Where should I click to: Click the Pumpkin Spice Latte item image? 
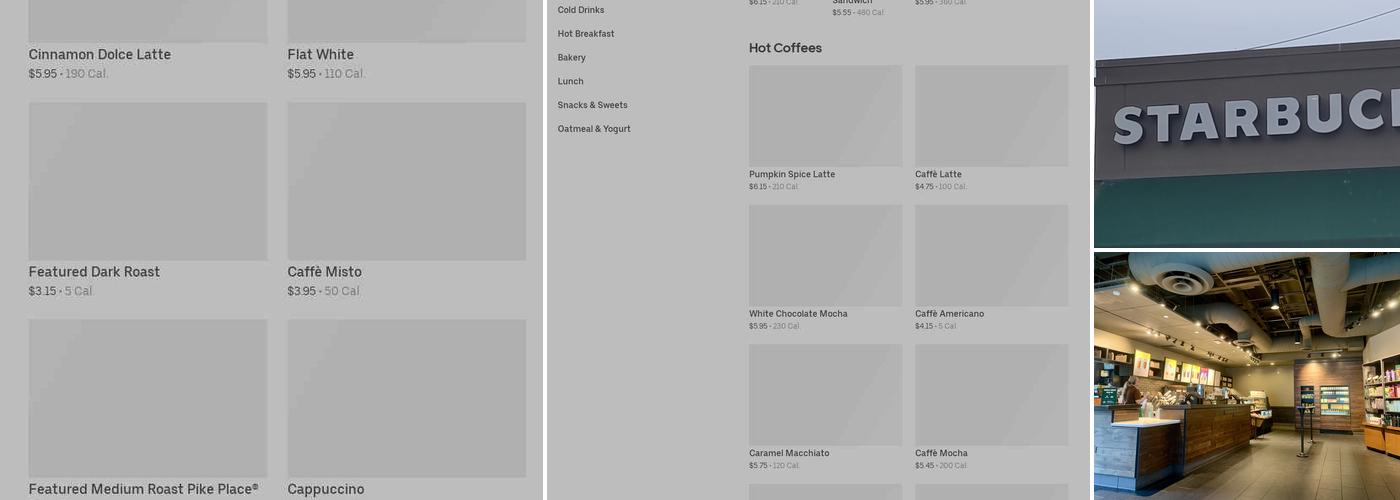click(x=825, y=116)
